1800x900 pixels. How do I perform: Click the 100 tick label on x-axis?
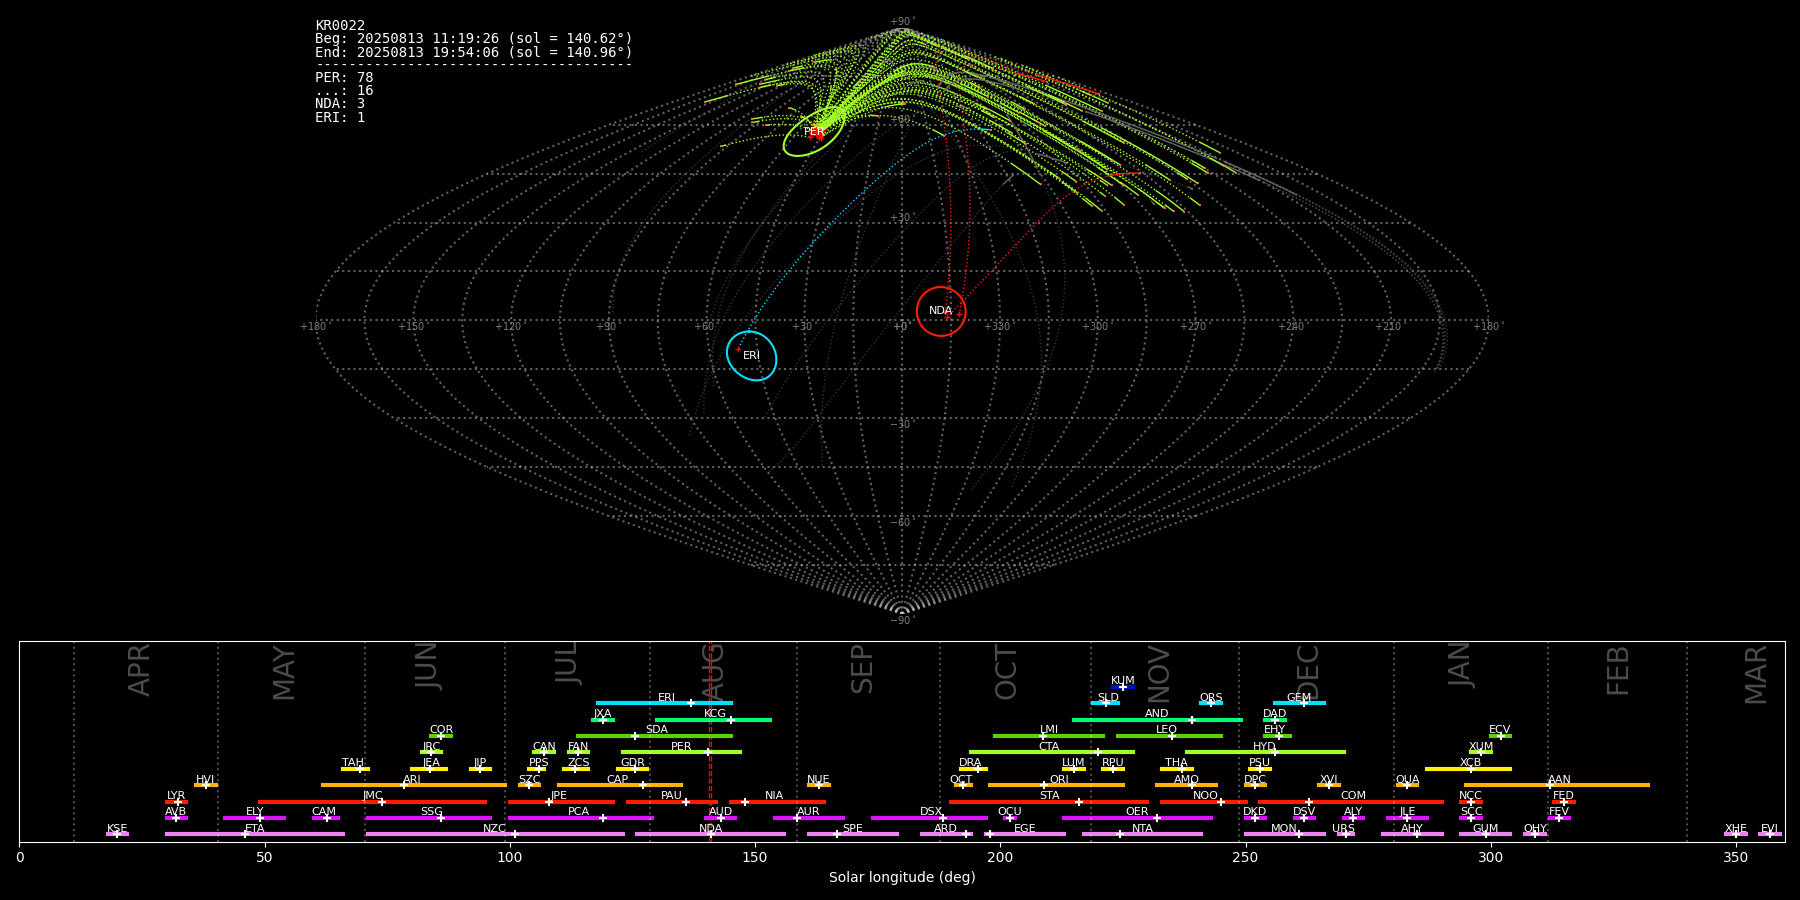(510, 857)
